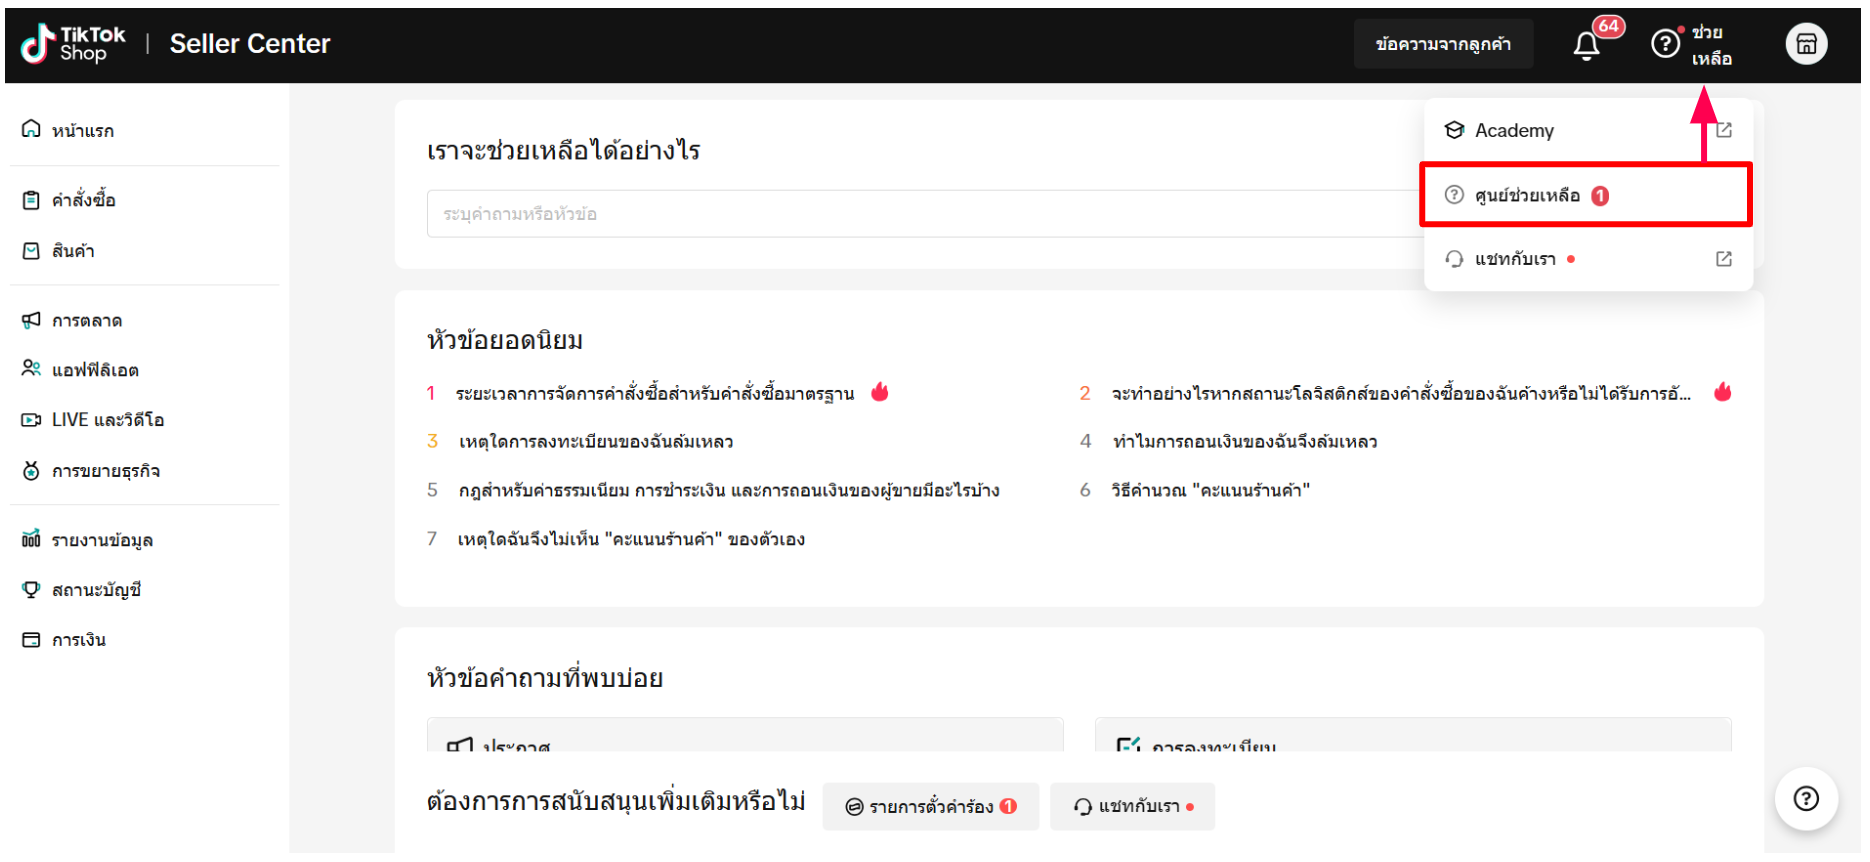Open LIVE และวิดีโอ sidebar section
This screenshot has width=1870, height=862.
107,420
